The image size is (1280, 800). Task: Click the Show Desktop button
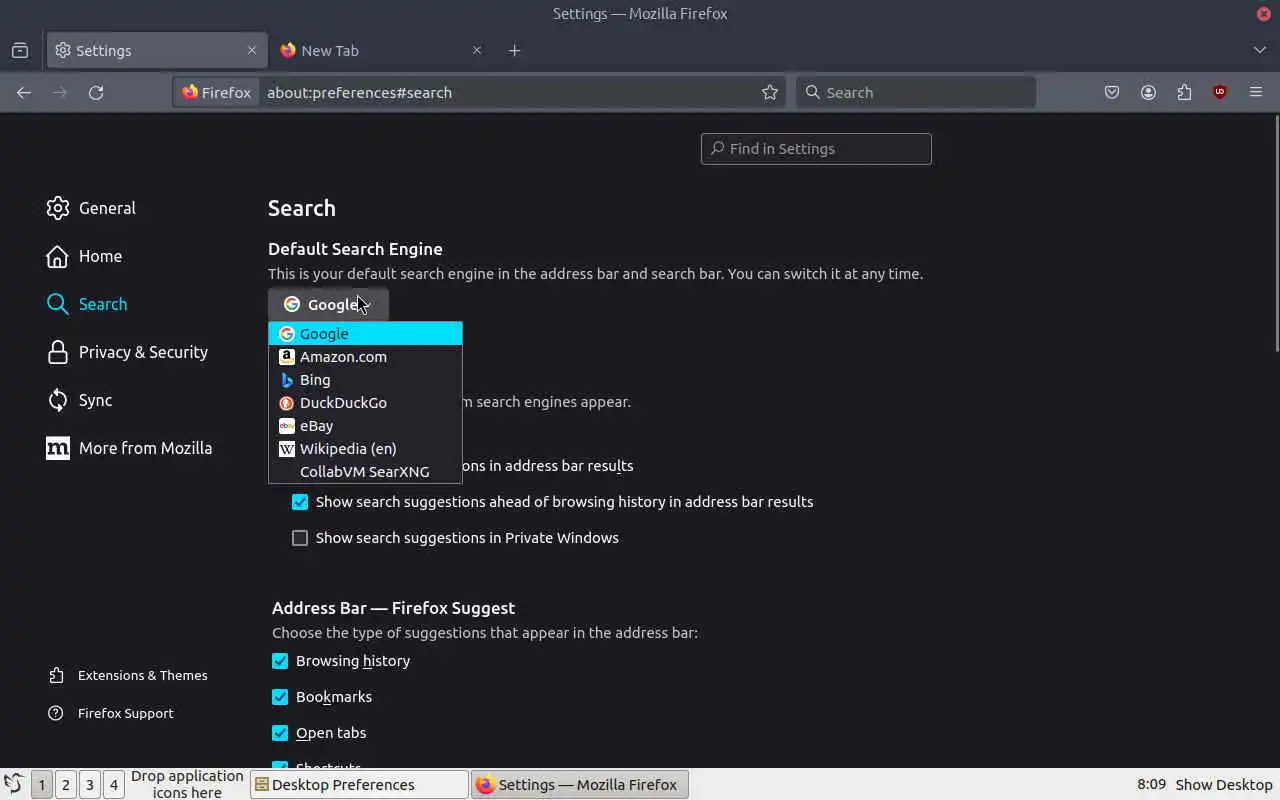pyautogui.click(x=1224, y=785)
